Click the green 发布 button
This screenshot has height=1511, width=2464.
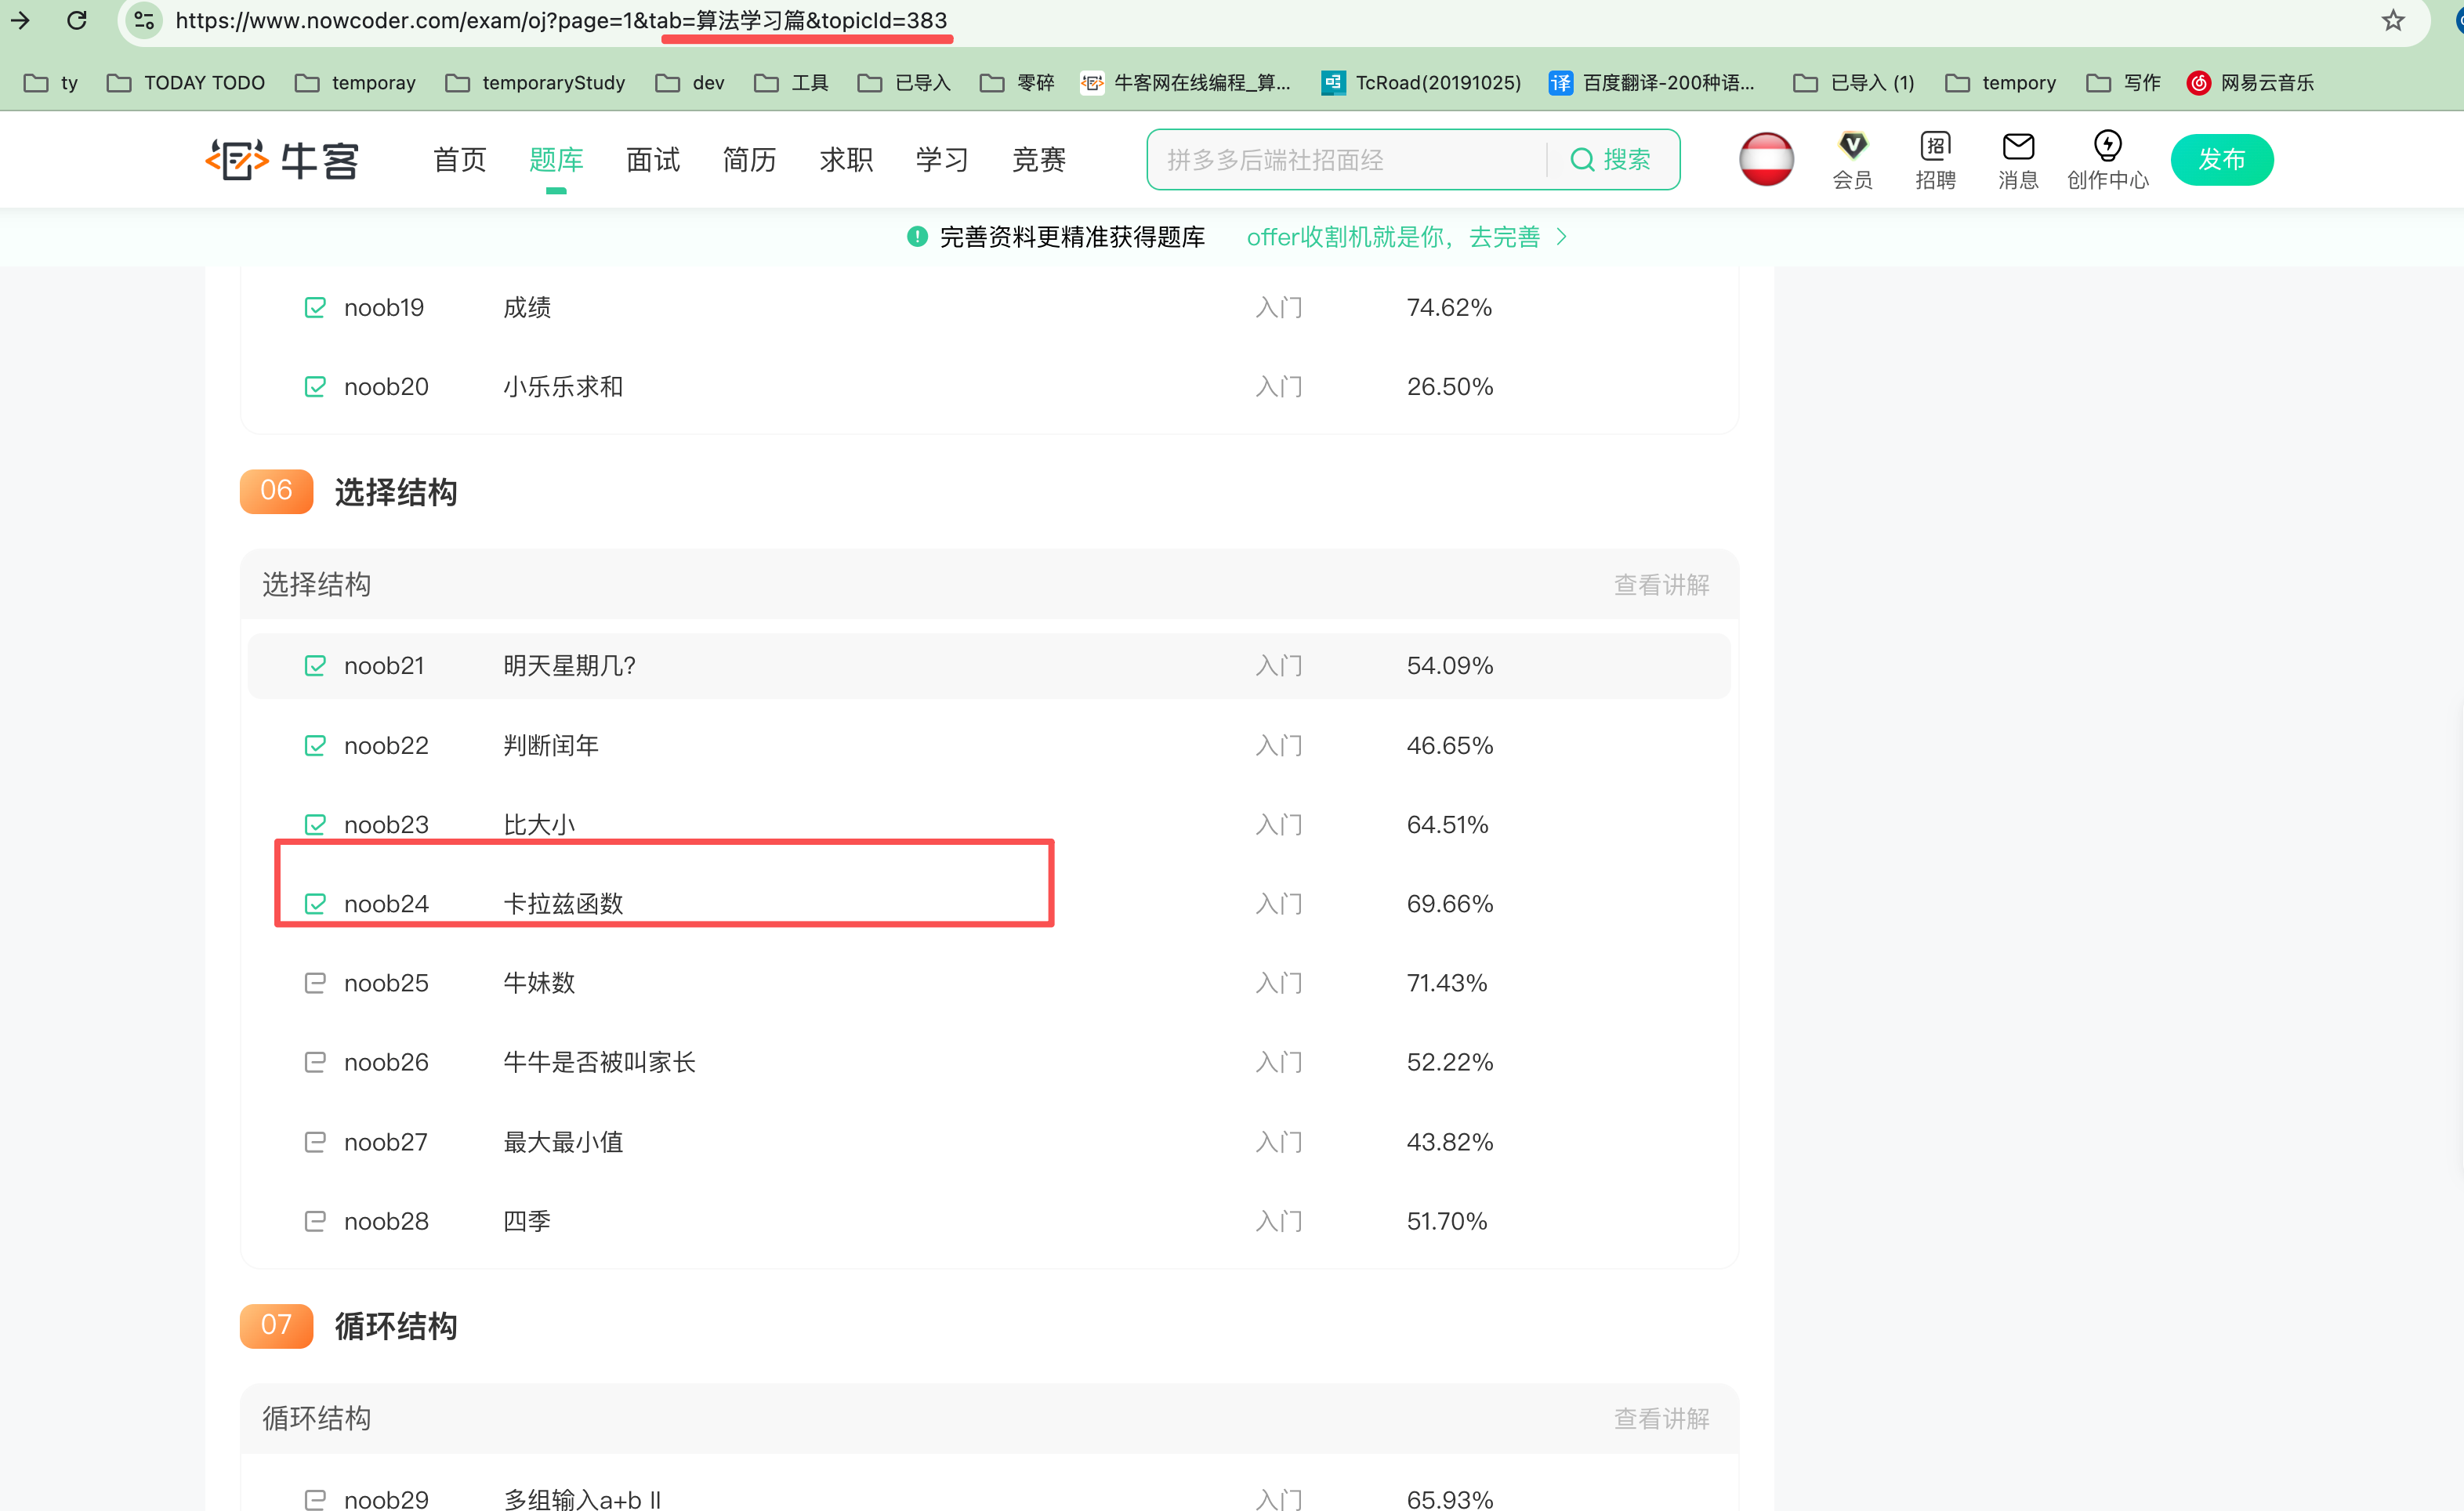(2221, 160)
